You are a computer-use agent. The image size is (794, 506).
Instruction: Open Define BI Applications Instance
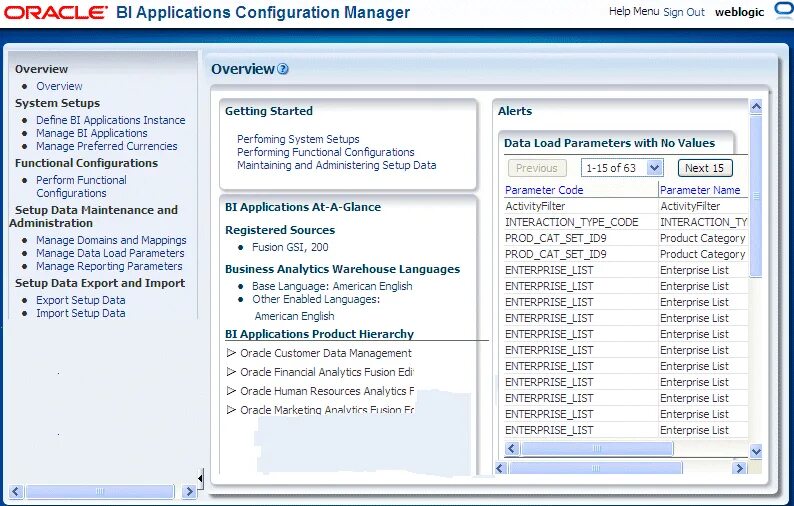point(110,120)
